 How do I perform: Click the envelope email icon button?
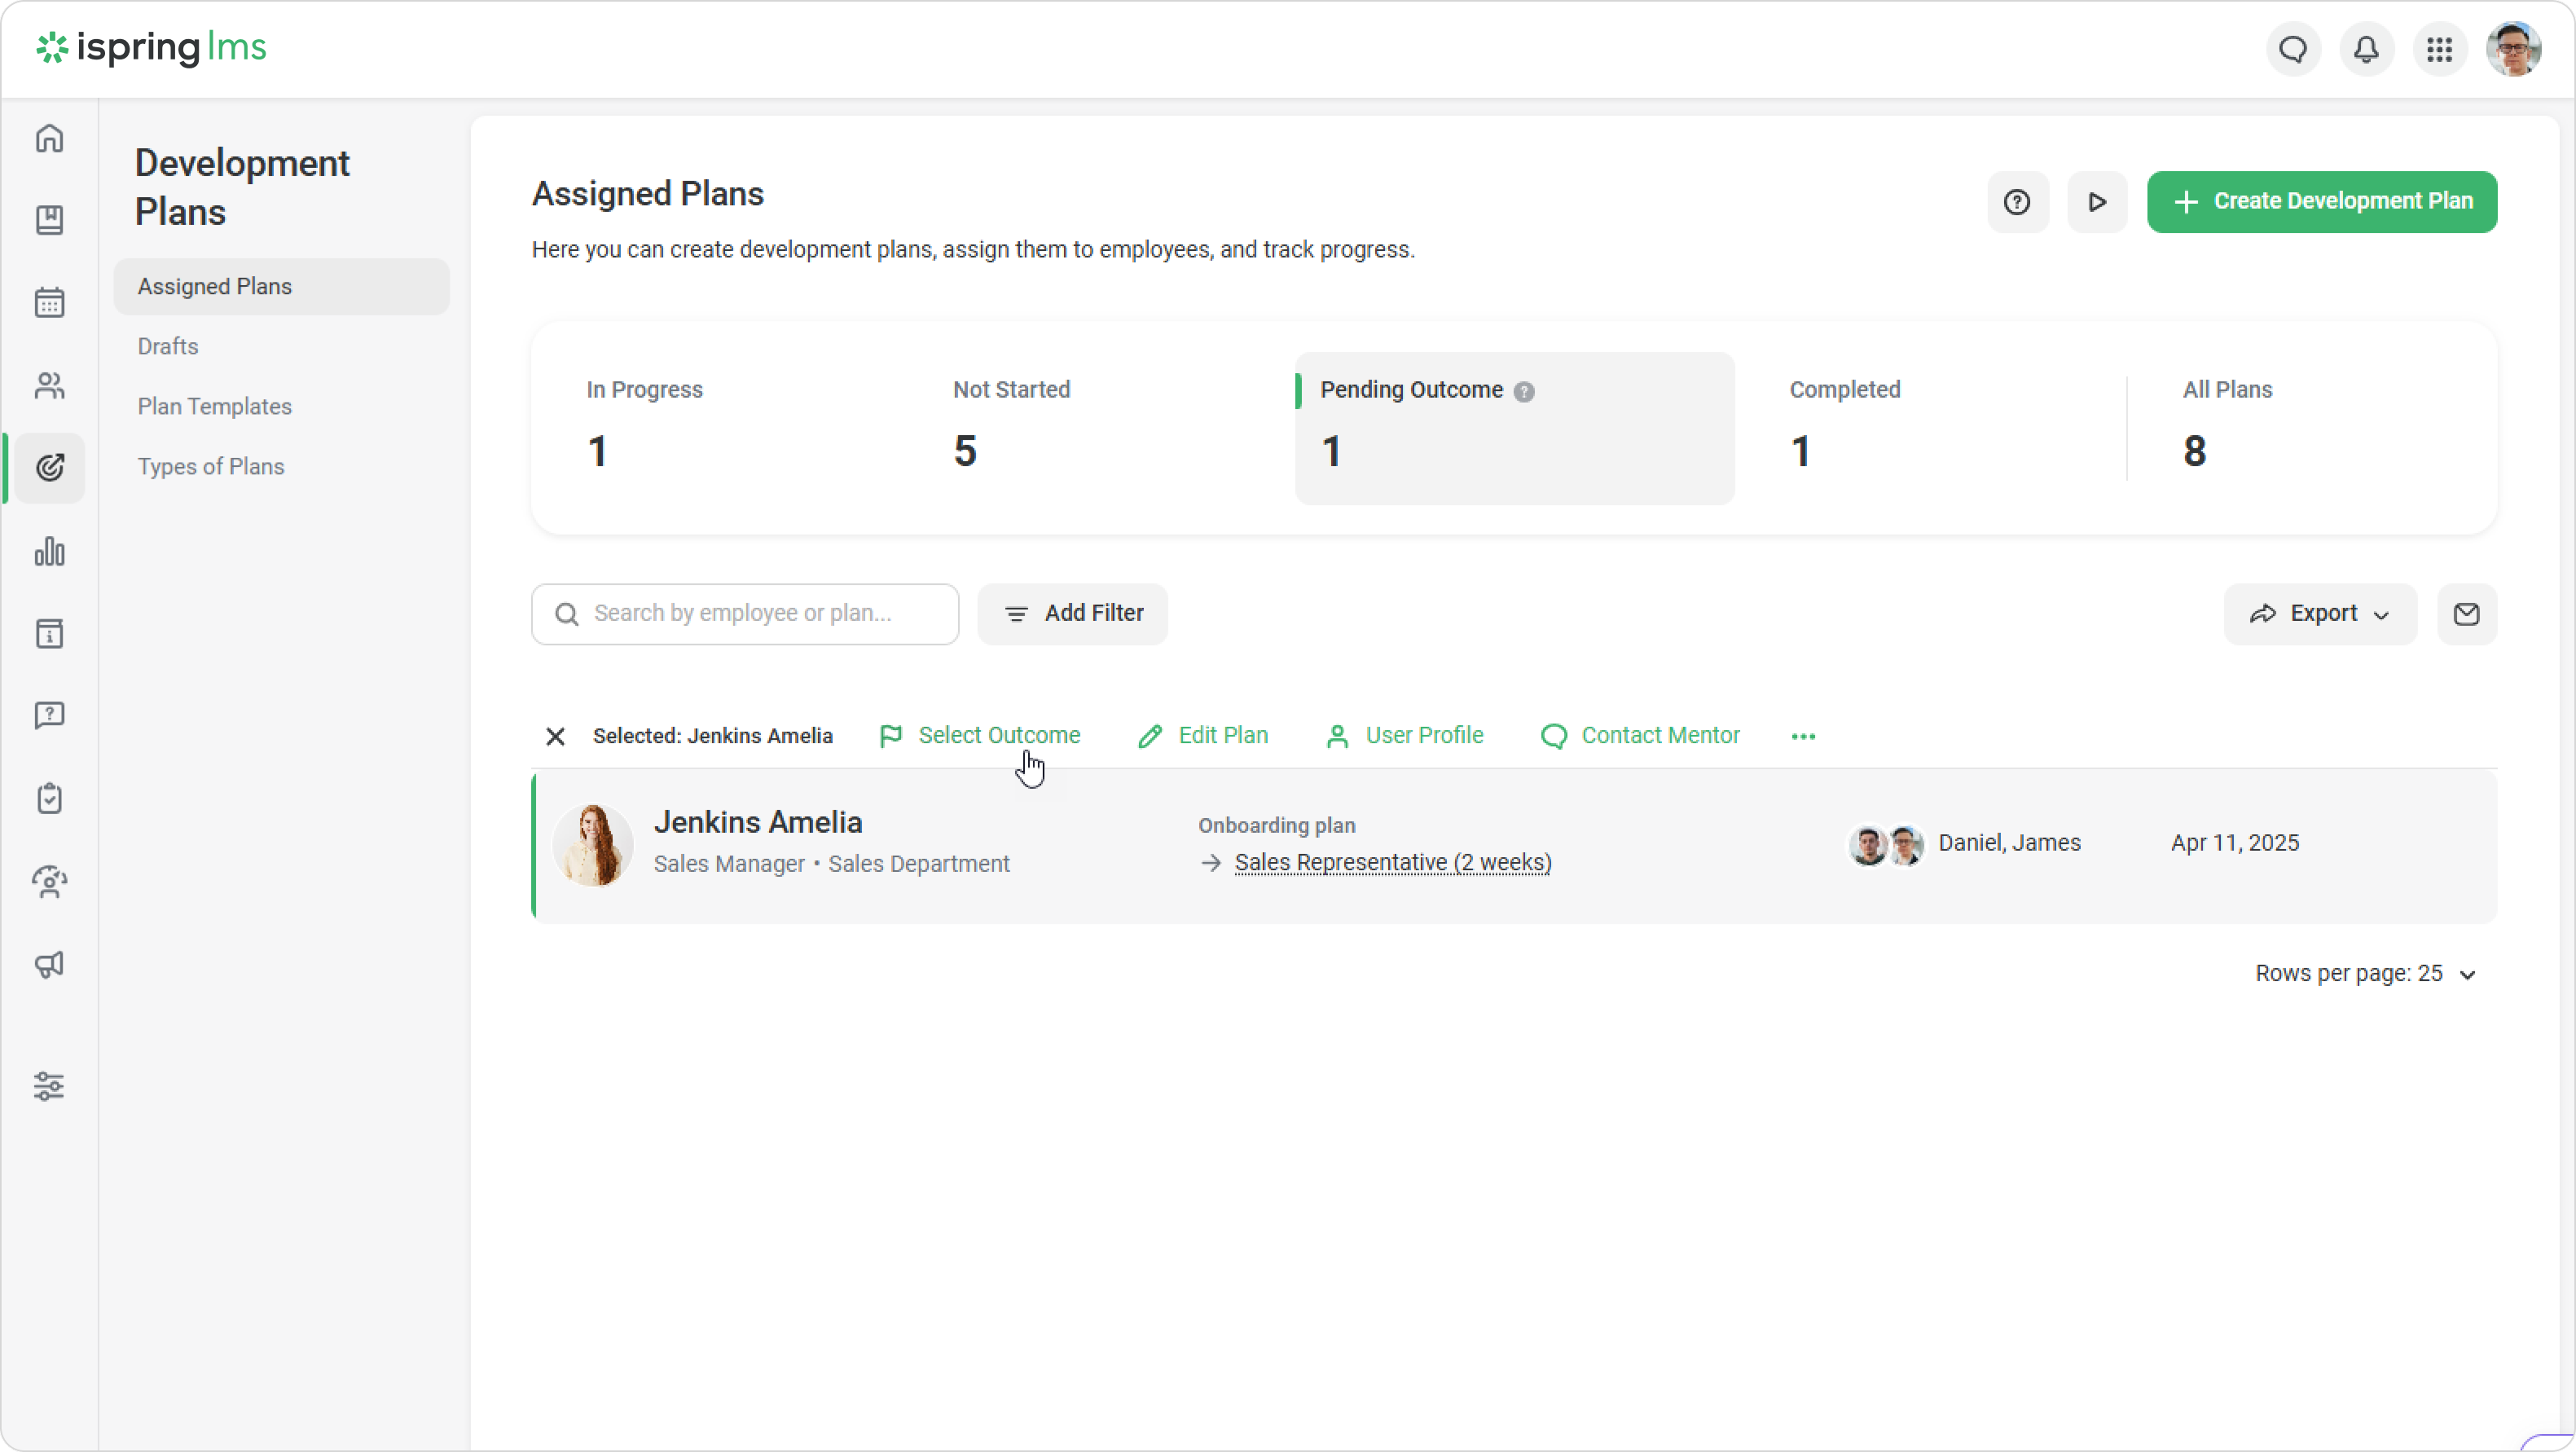point(2466,614)
